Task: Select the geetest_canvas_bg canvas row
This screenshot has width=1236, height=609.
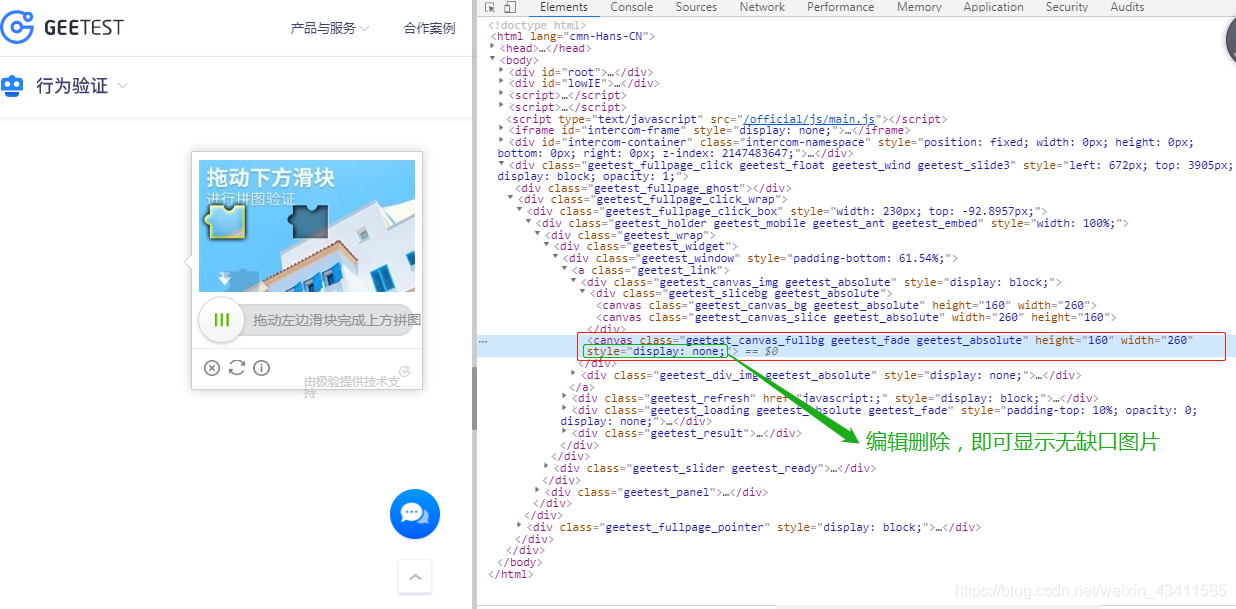Action: (846, 305)
